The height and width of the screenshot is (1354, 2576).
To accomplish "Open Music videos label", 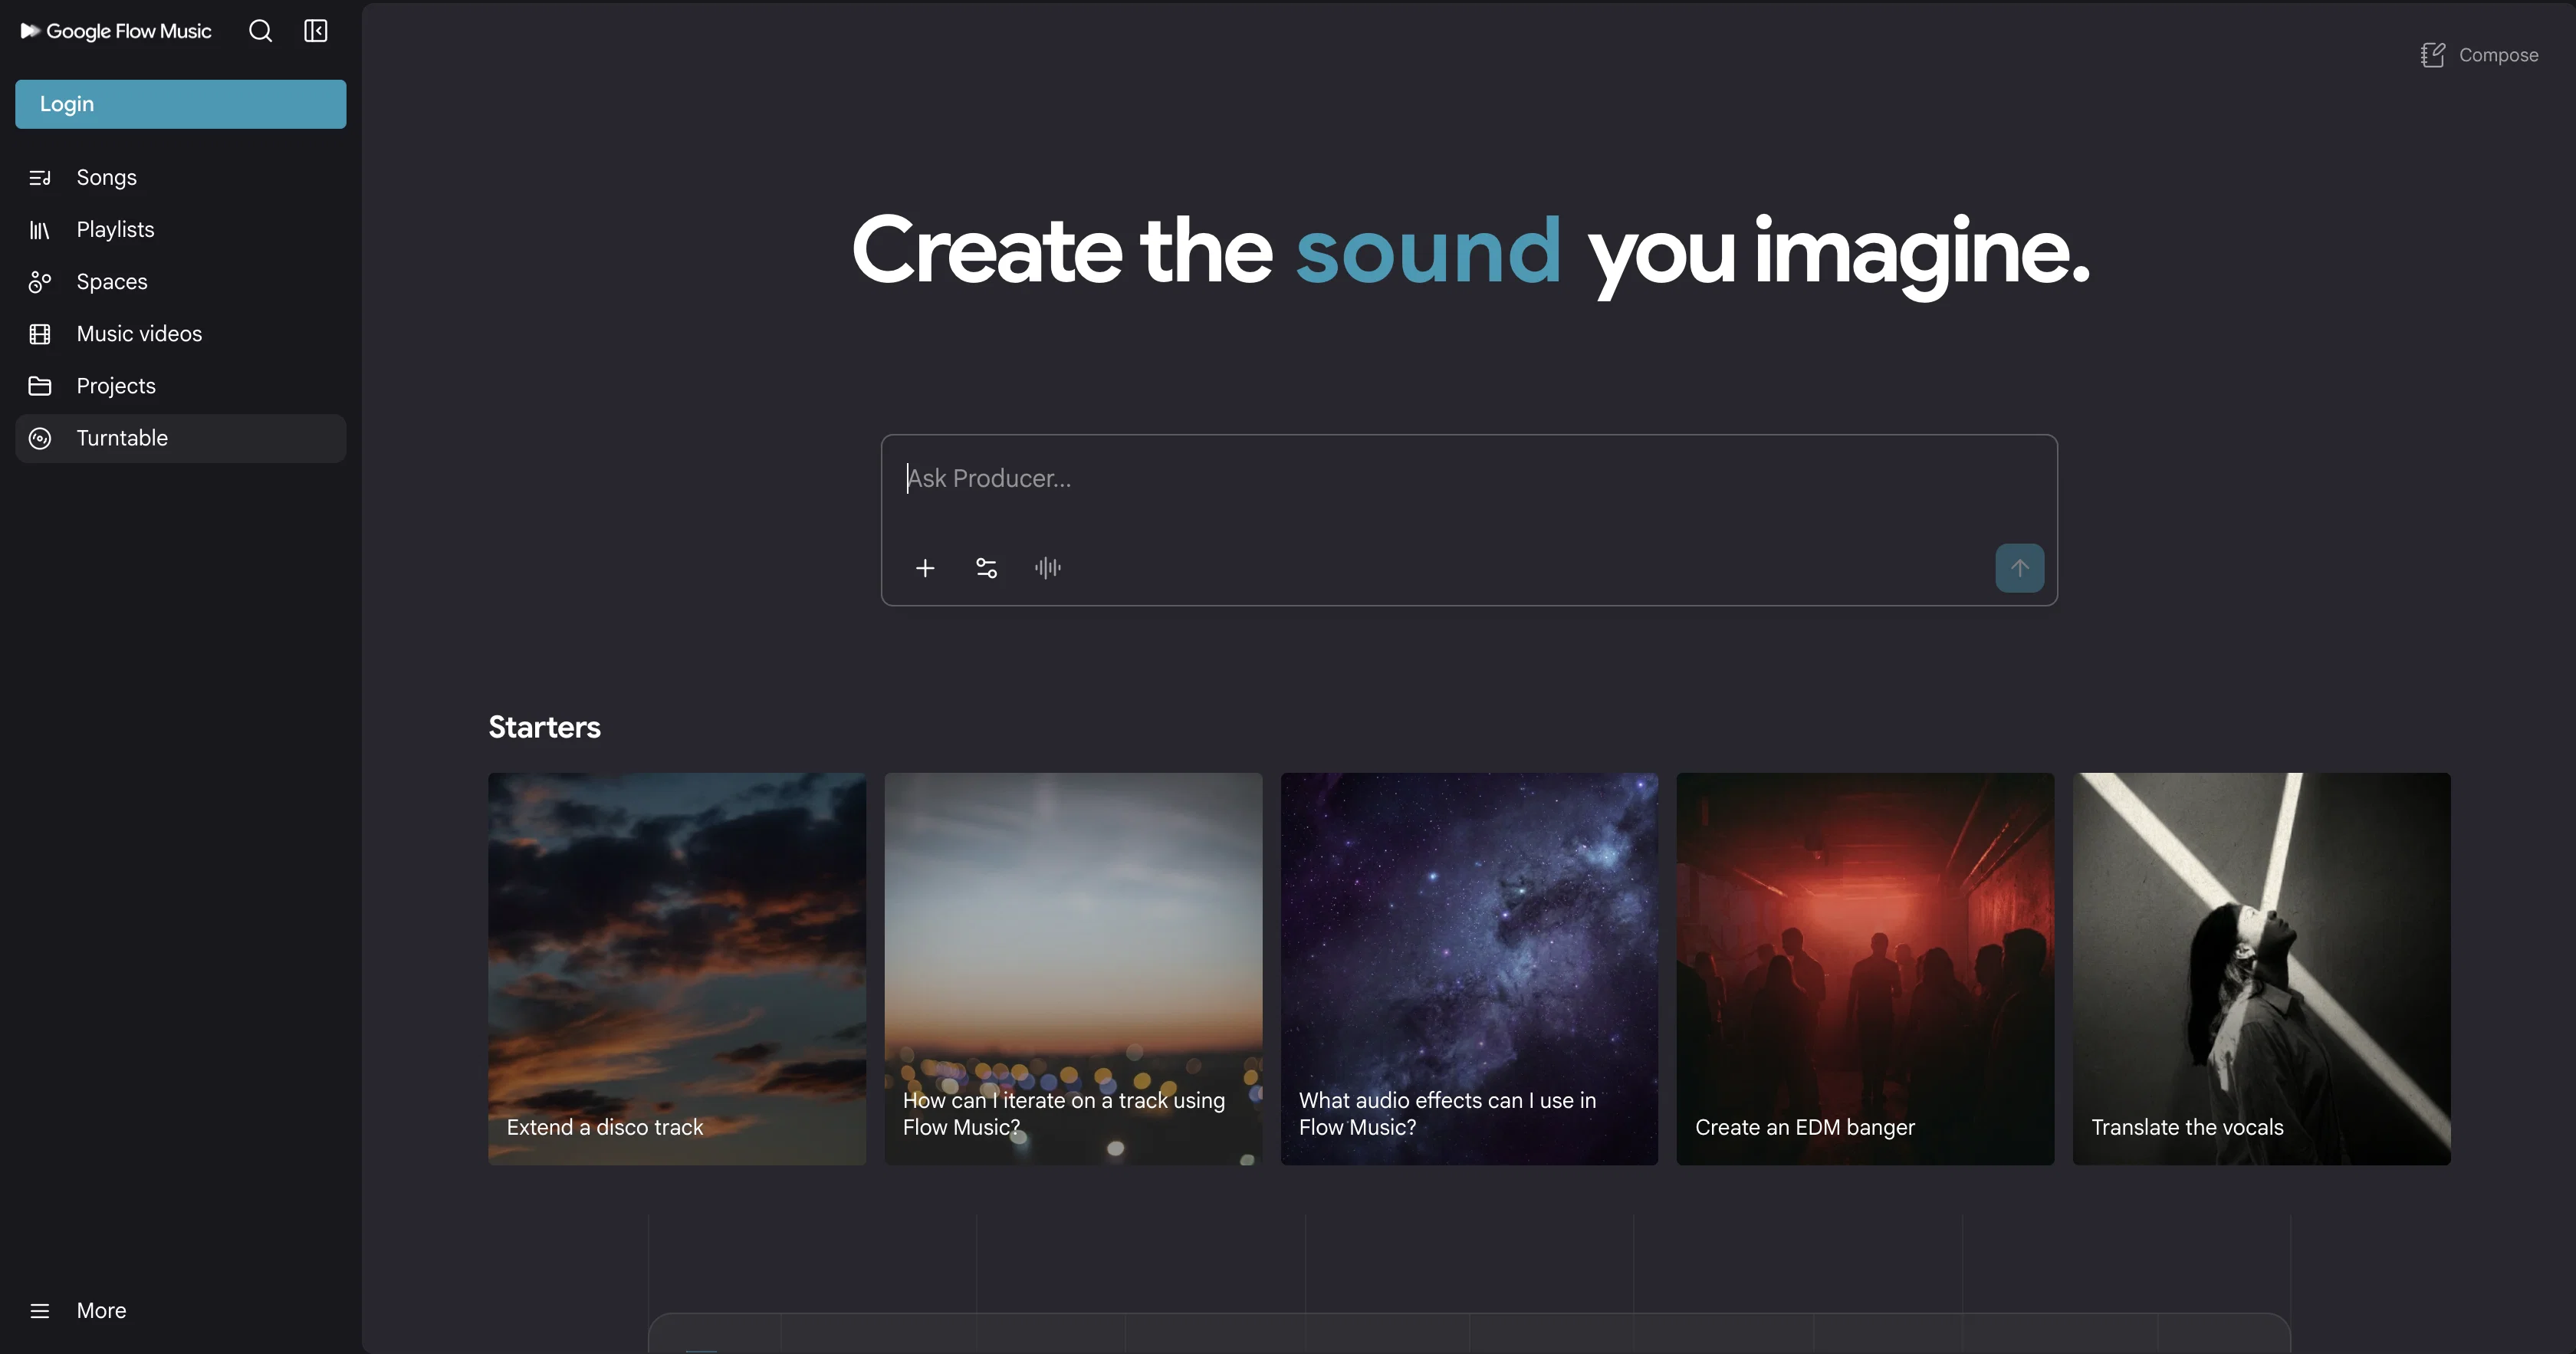I will (140, 334).
